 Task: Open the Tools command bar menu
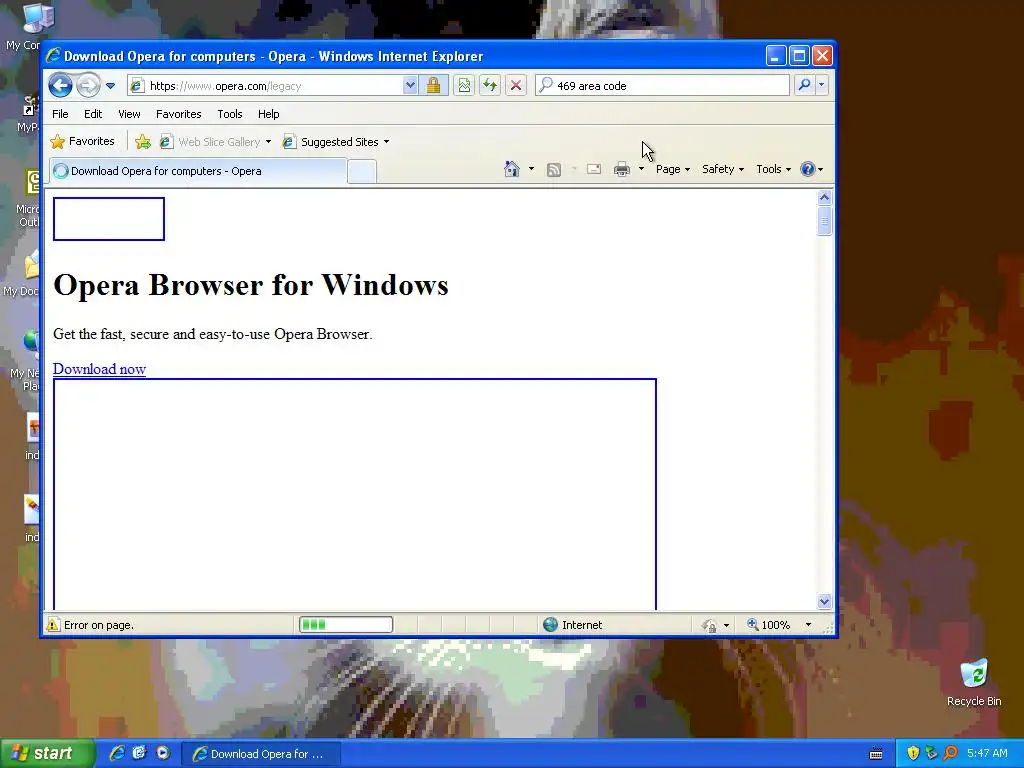pos(773,169)
